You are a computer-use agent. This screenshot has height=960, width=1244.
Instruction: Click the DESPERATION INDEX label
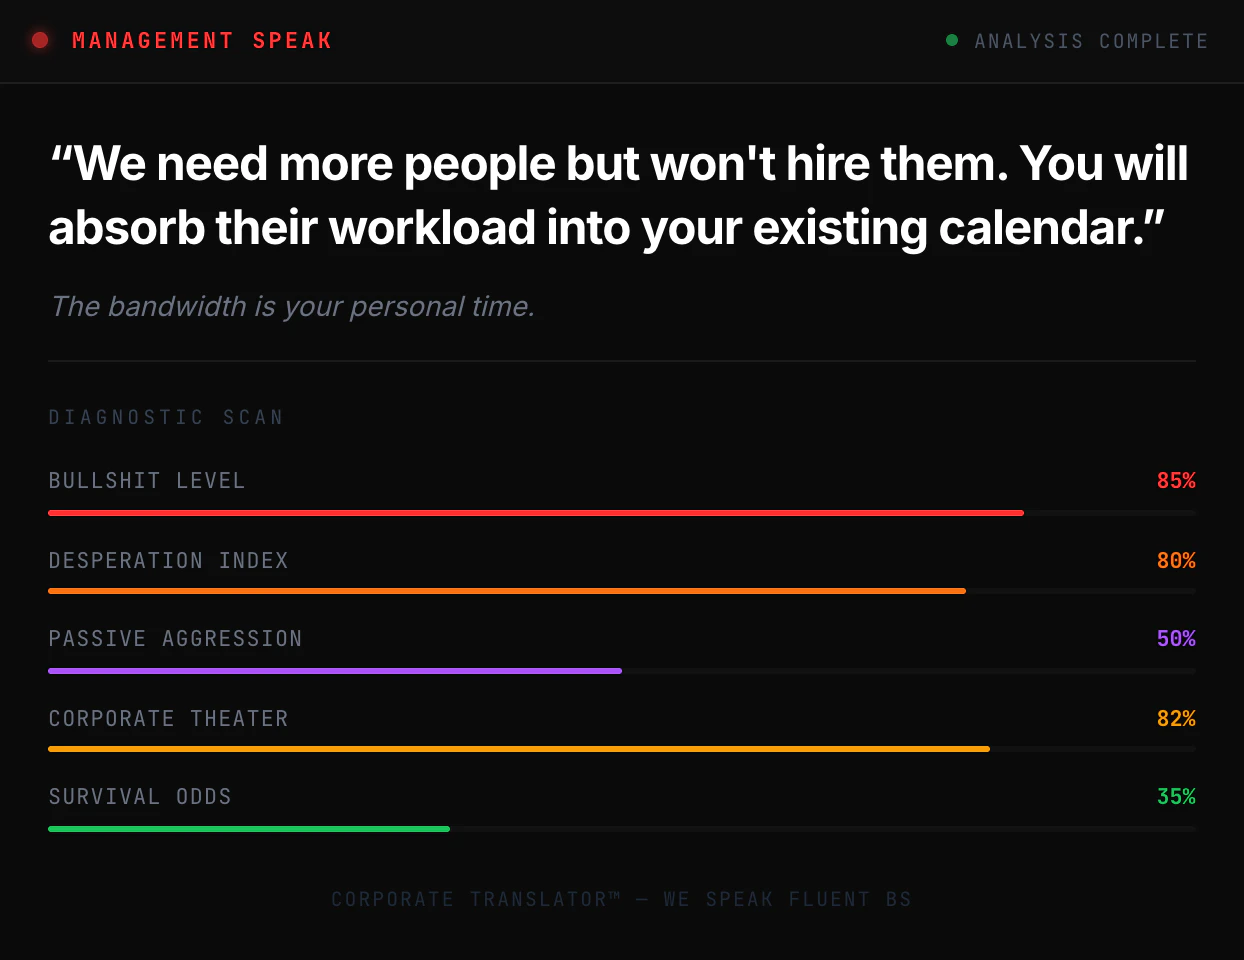[168, 560]
